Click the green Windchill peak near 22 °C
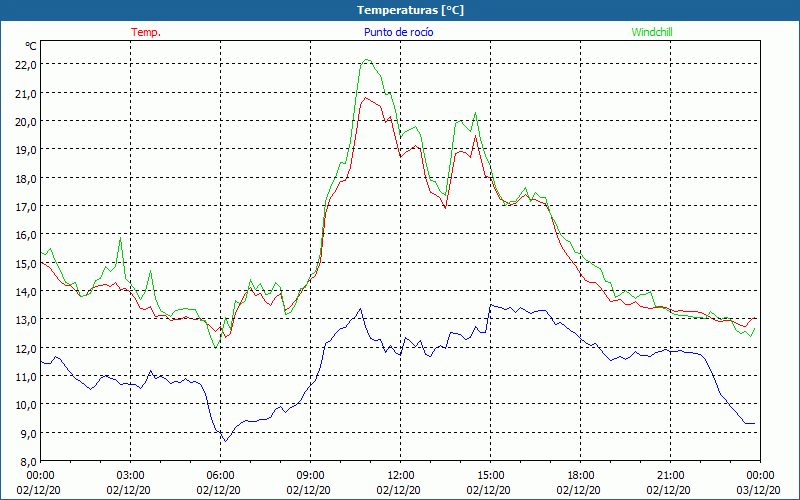800x500 pixels. [x=367, y=60]
